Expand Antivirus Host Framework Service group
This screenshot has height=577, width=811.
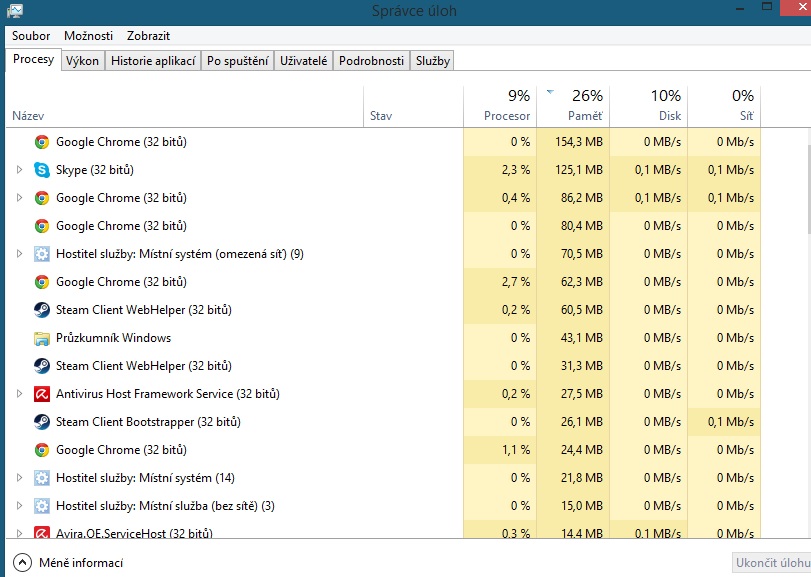(x=19, y=394)
